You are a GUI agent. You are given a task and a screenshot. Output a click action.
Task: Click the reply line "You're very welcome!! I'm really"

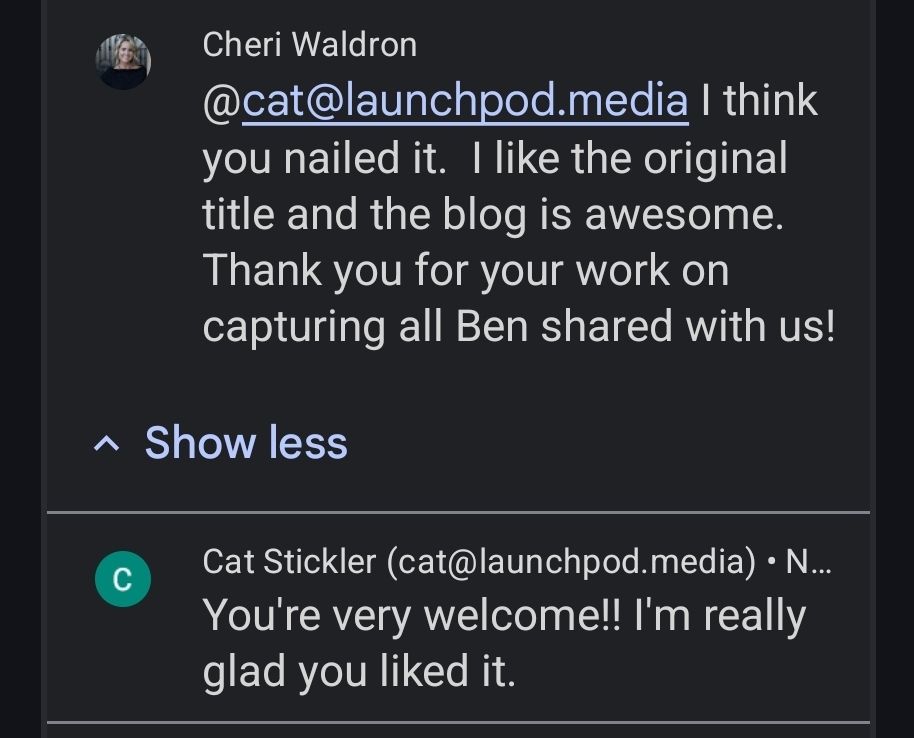pyautogui.click(x=503, y=615)
